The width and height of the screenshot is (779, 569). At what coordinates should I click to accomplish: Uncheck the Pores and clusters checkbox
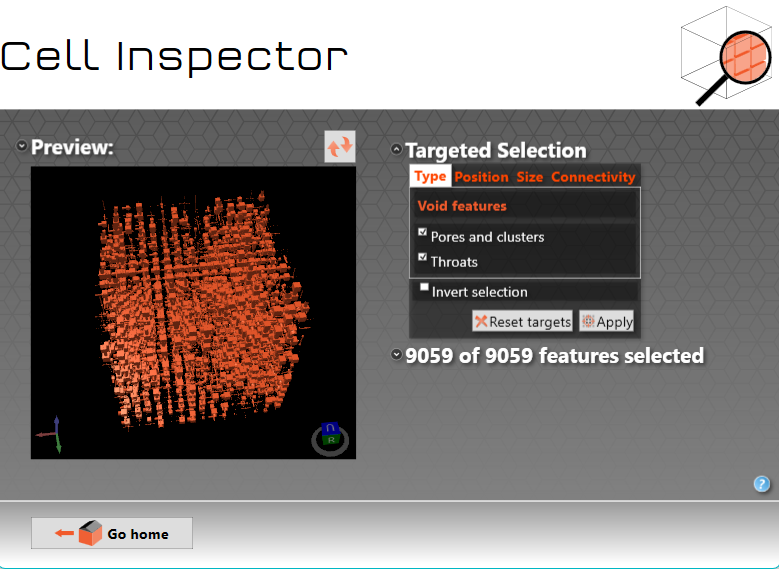point(423,232)
